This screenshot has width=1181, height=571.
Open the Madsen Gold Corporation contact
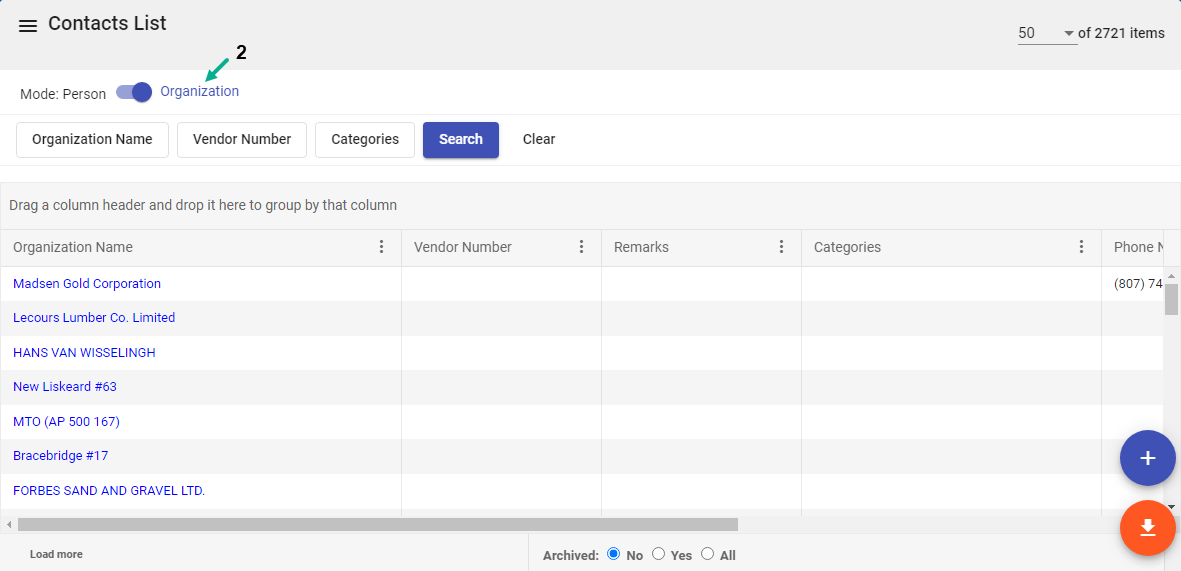pyautogui.click(x=87, y=284)
